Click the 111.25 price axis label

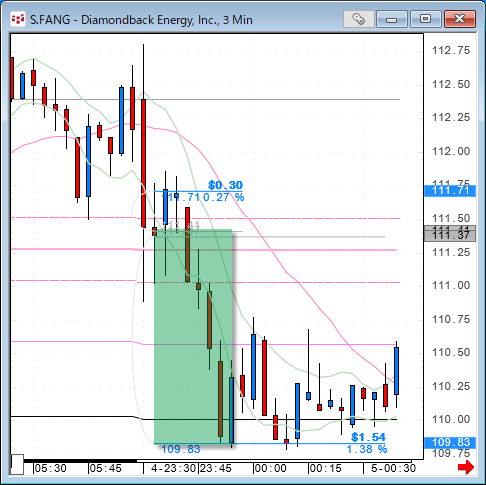(x=451, y=252)
